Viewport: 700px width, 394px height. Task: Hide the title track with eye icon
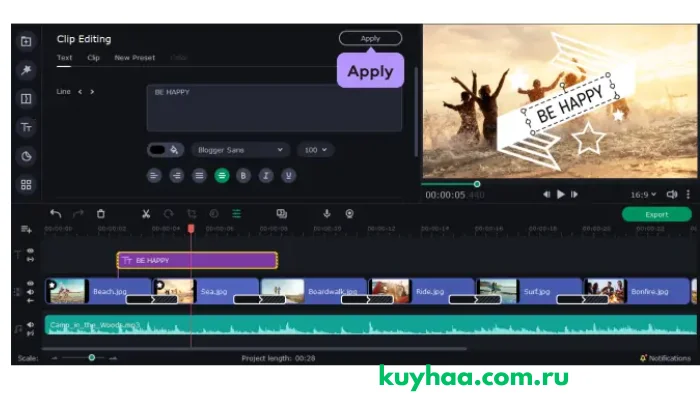(30, 251)
